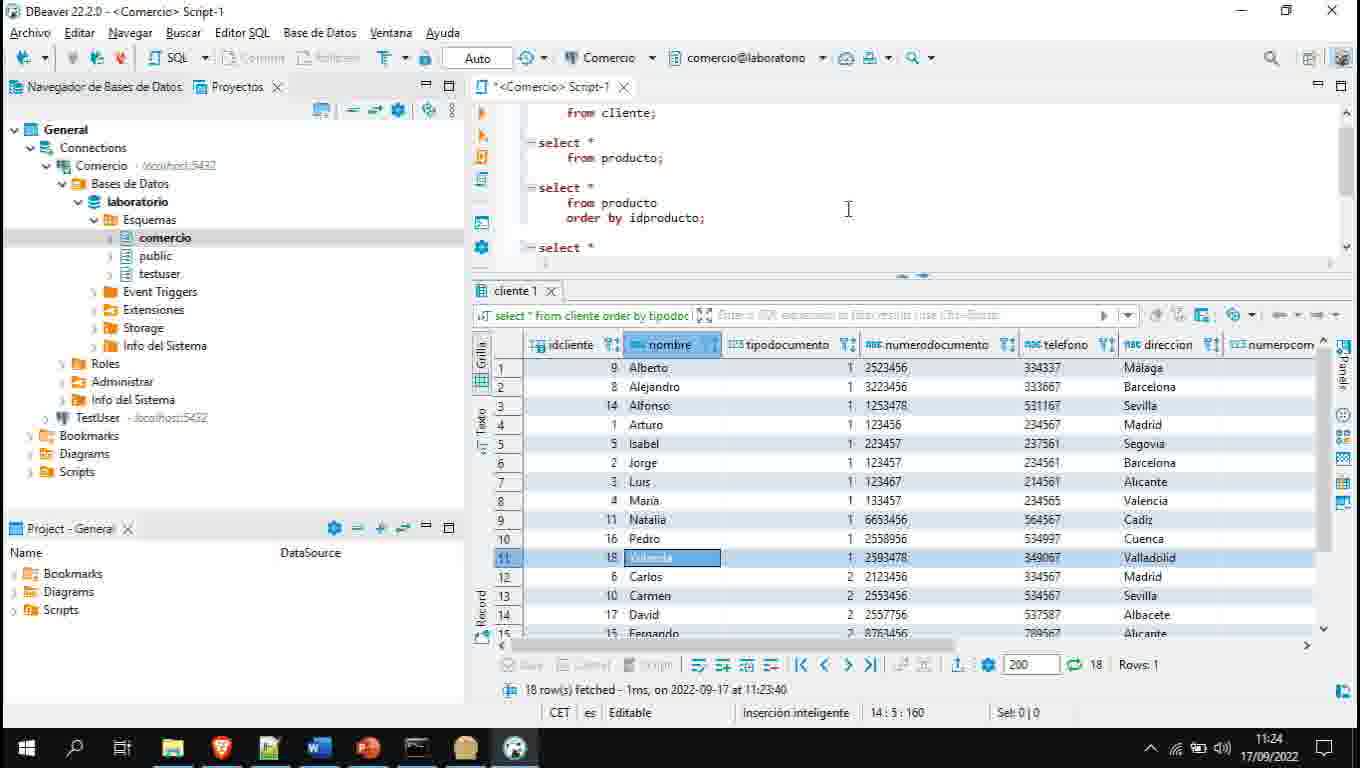Open the Base de Datos menu
The image size is (1360, 768).
(x=320, y=33)
